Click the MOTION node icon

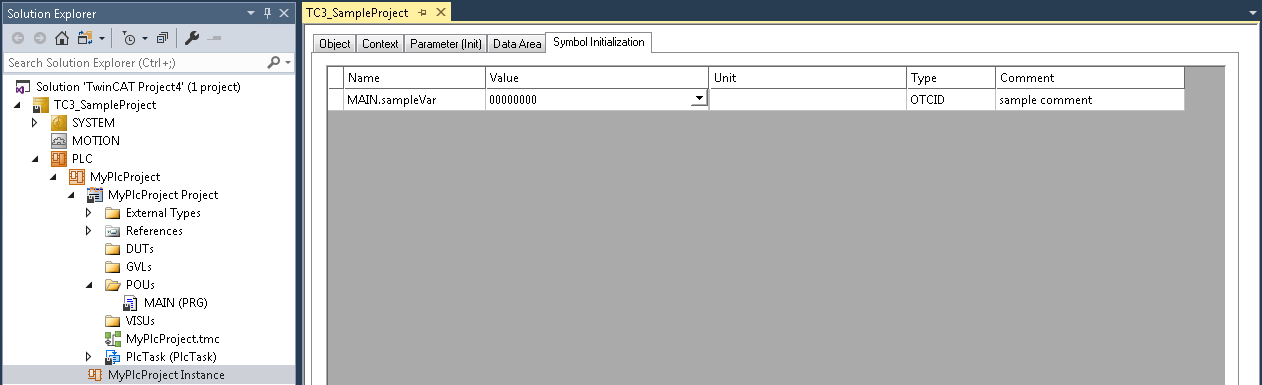(58, 141)
